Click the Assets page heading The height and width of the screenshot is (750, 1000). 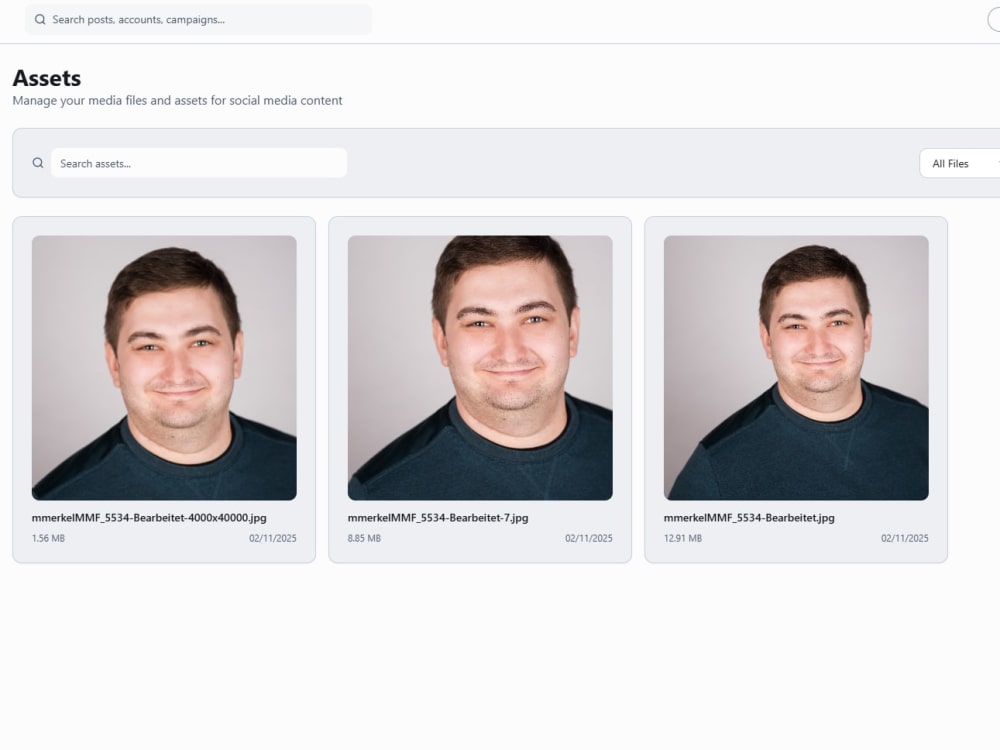pos(47,78)
